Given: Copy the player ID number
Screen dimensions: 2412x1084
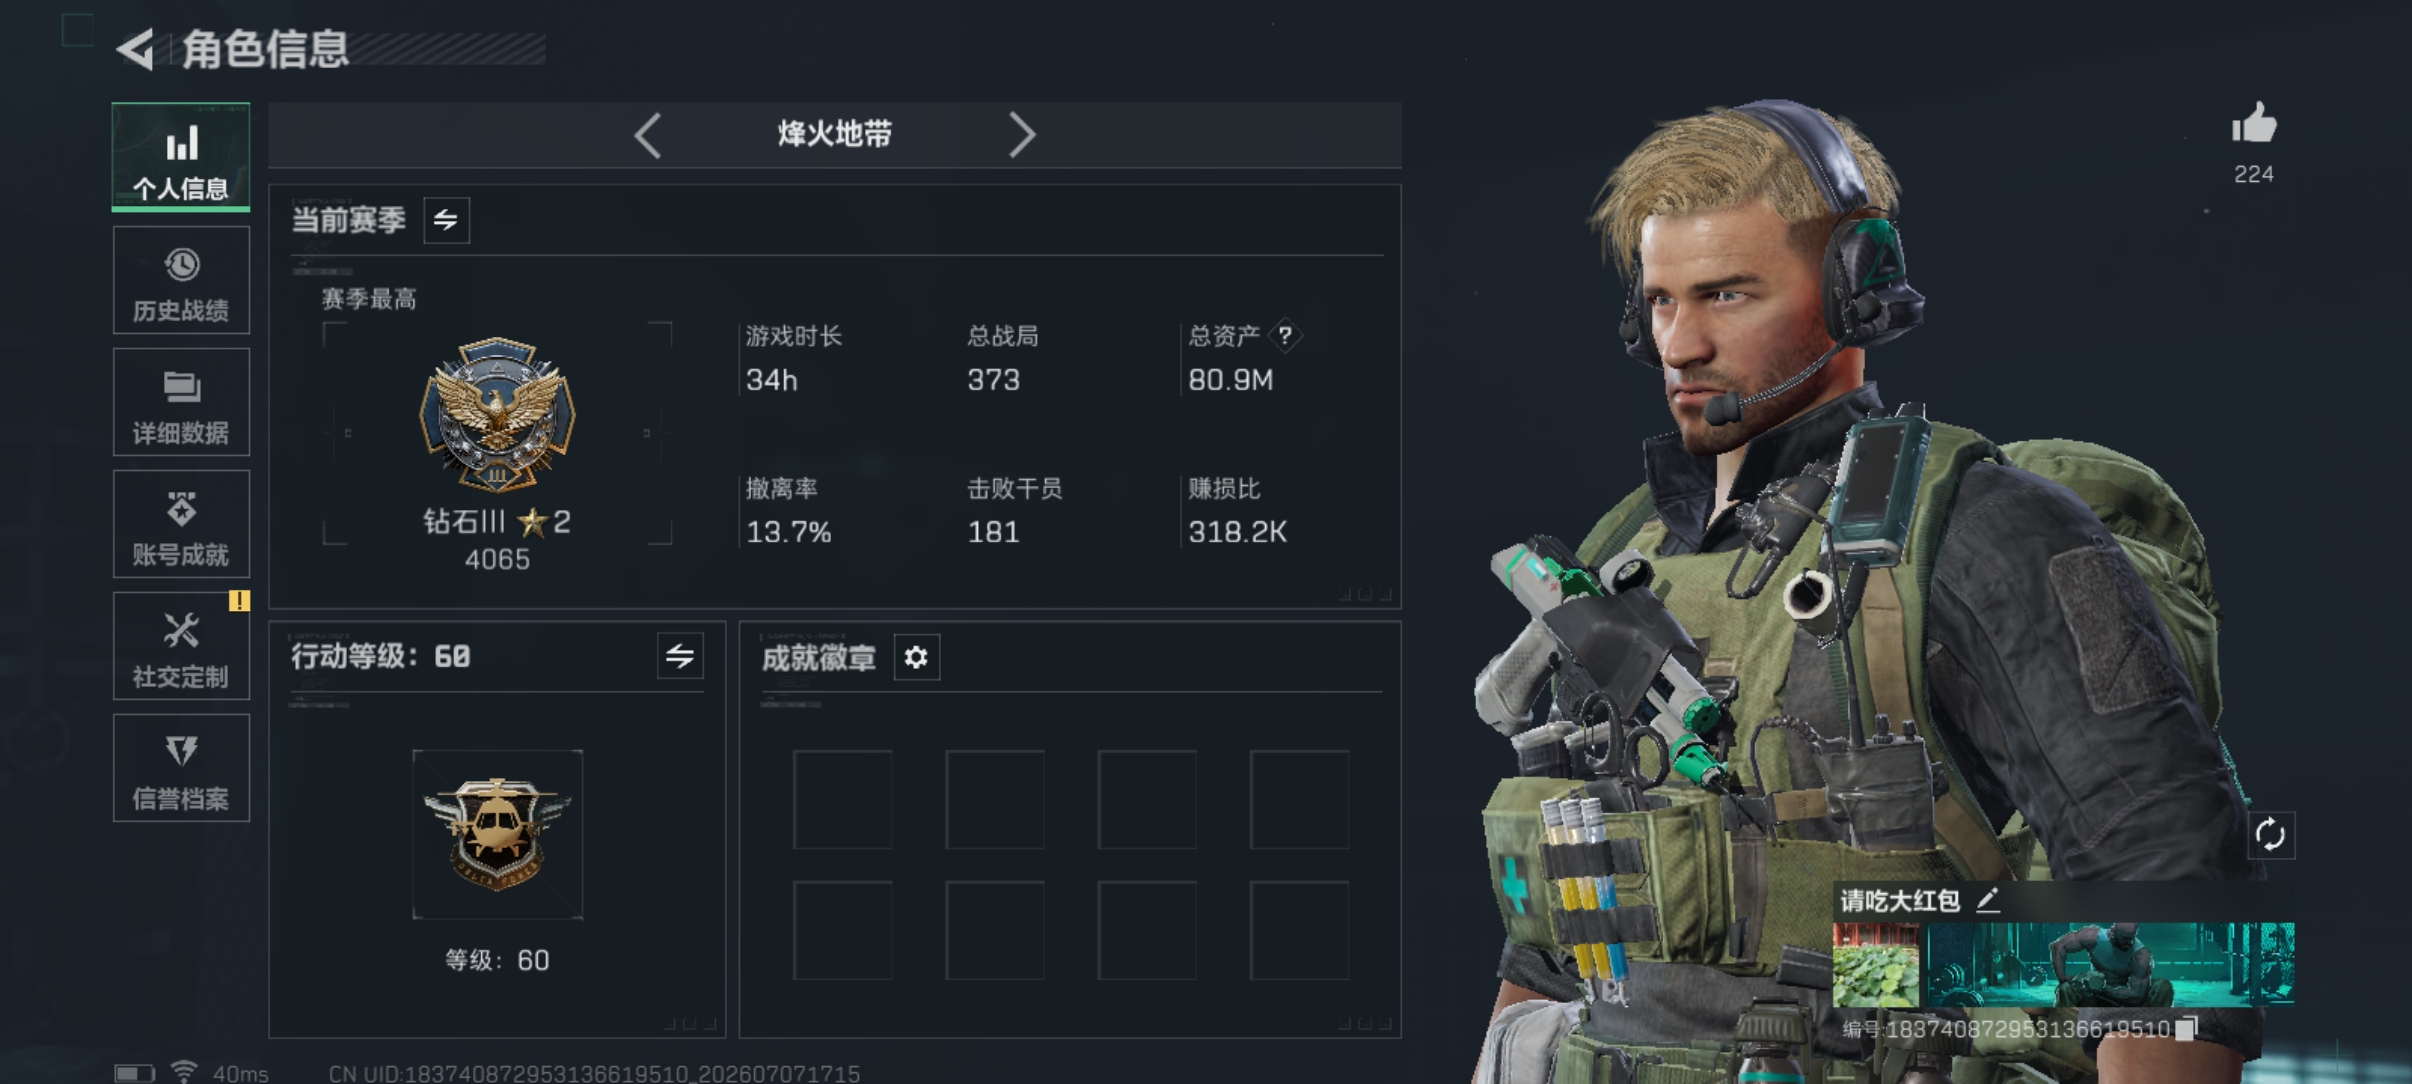Looking at the screenshot, I should (x=2187, y=1028).
